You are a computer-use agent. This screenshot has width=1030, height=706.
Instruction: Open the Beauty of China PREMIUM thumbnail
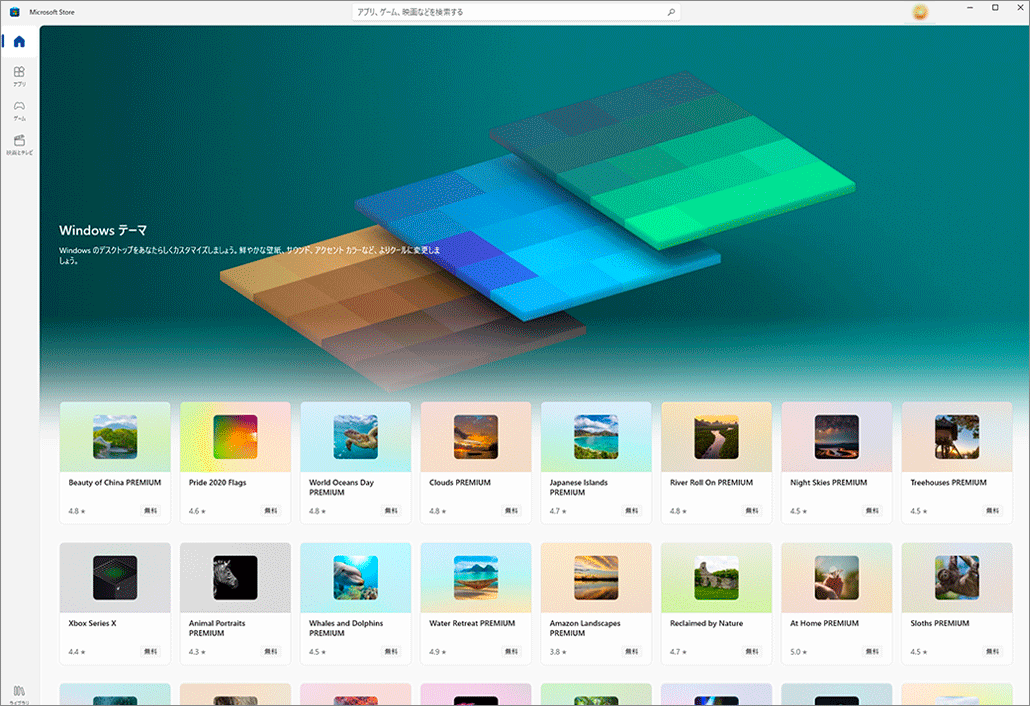[115, 437]
